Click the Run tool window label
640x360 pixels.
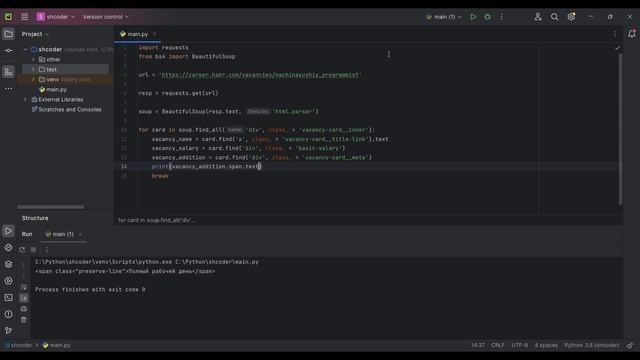27,234
